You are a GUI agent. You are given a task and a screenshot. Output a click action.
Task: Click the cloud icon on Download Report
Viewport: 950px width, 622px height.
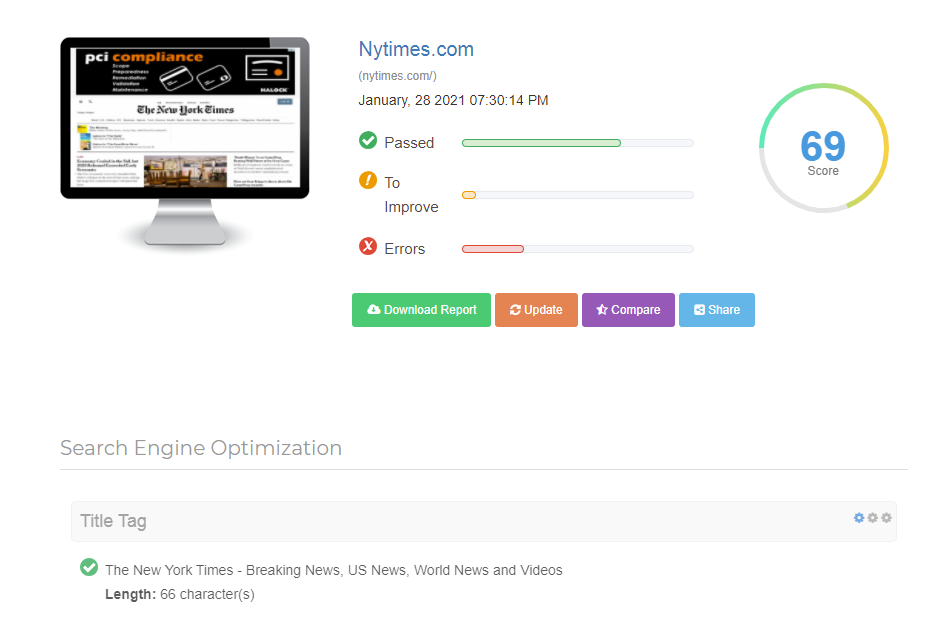(x=374, y=309)
